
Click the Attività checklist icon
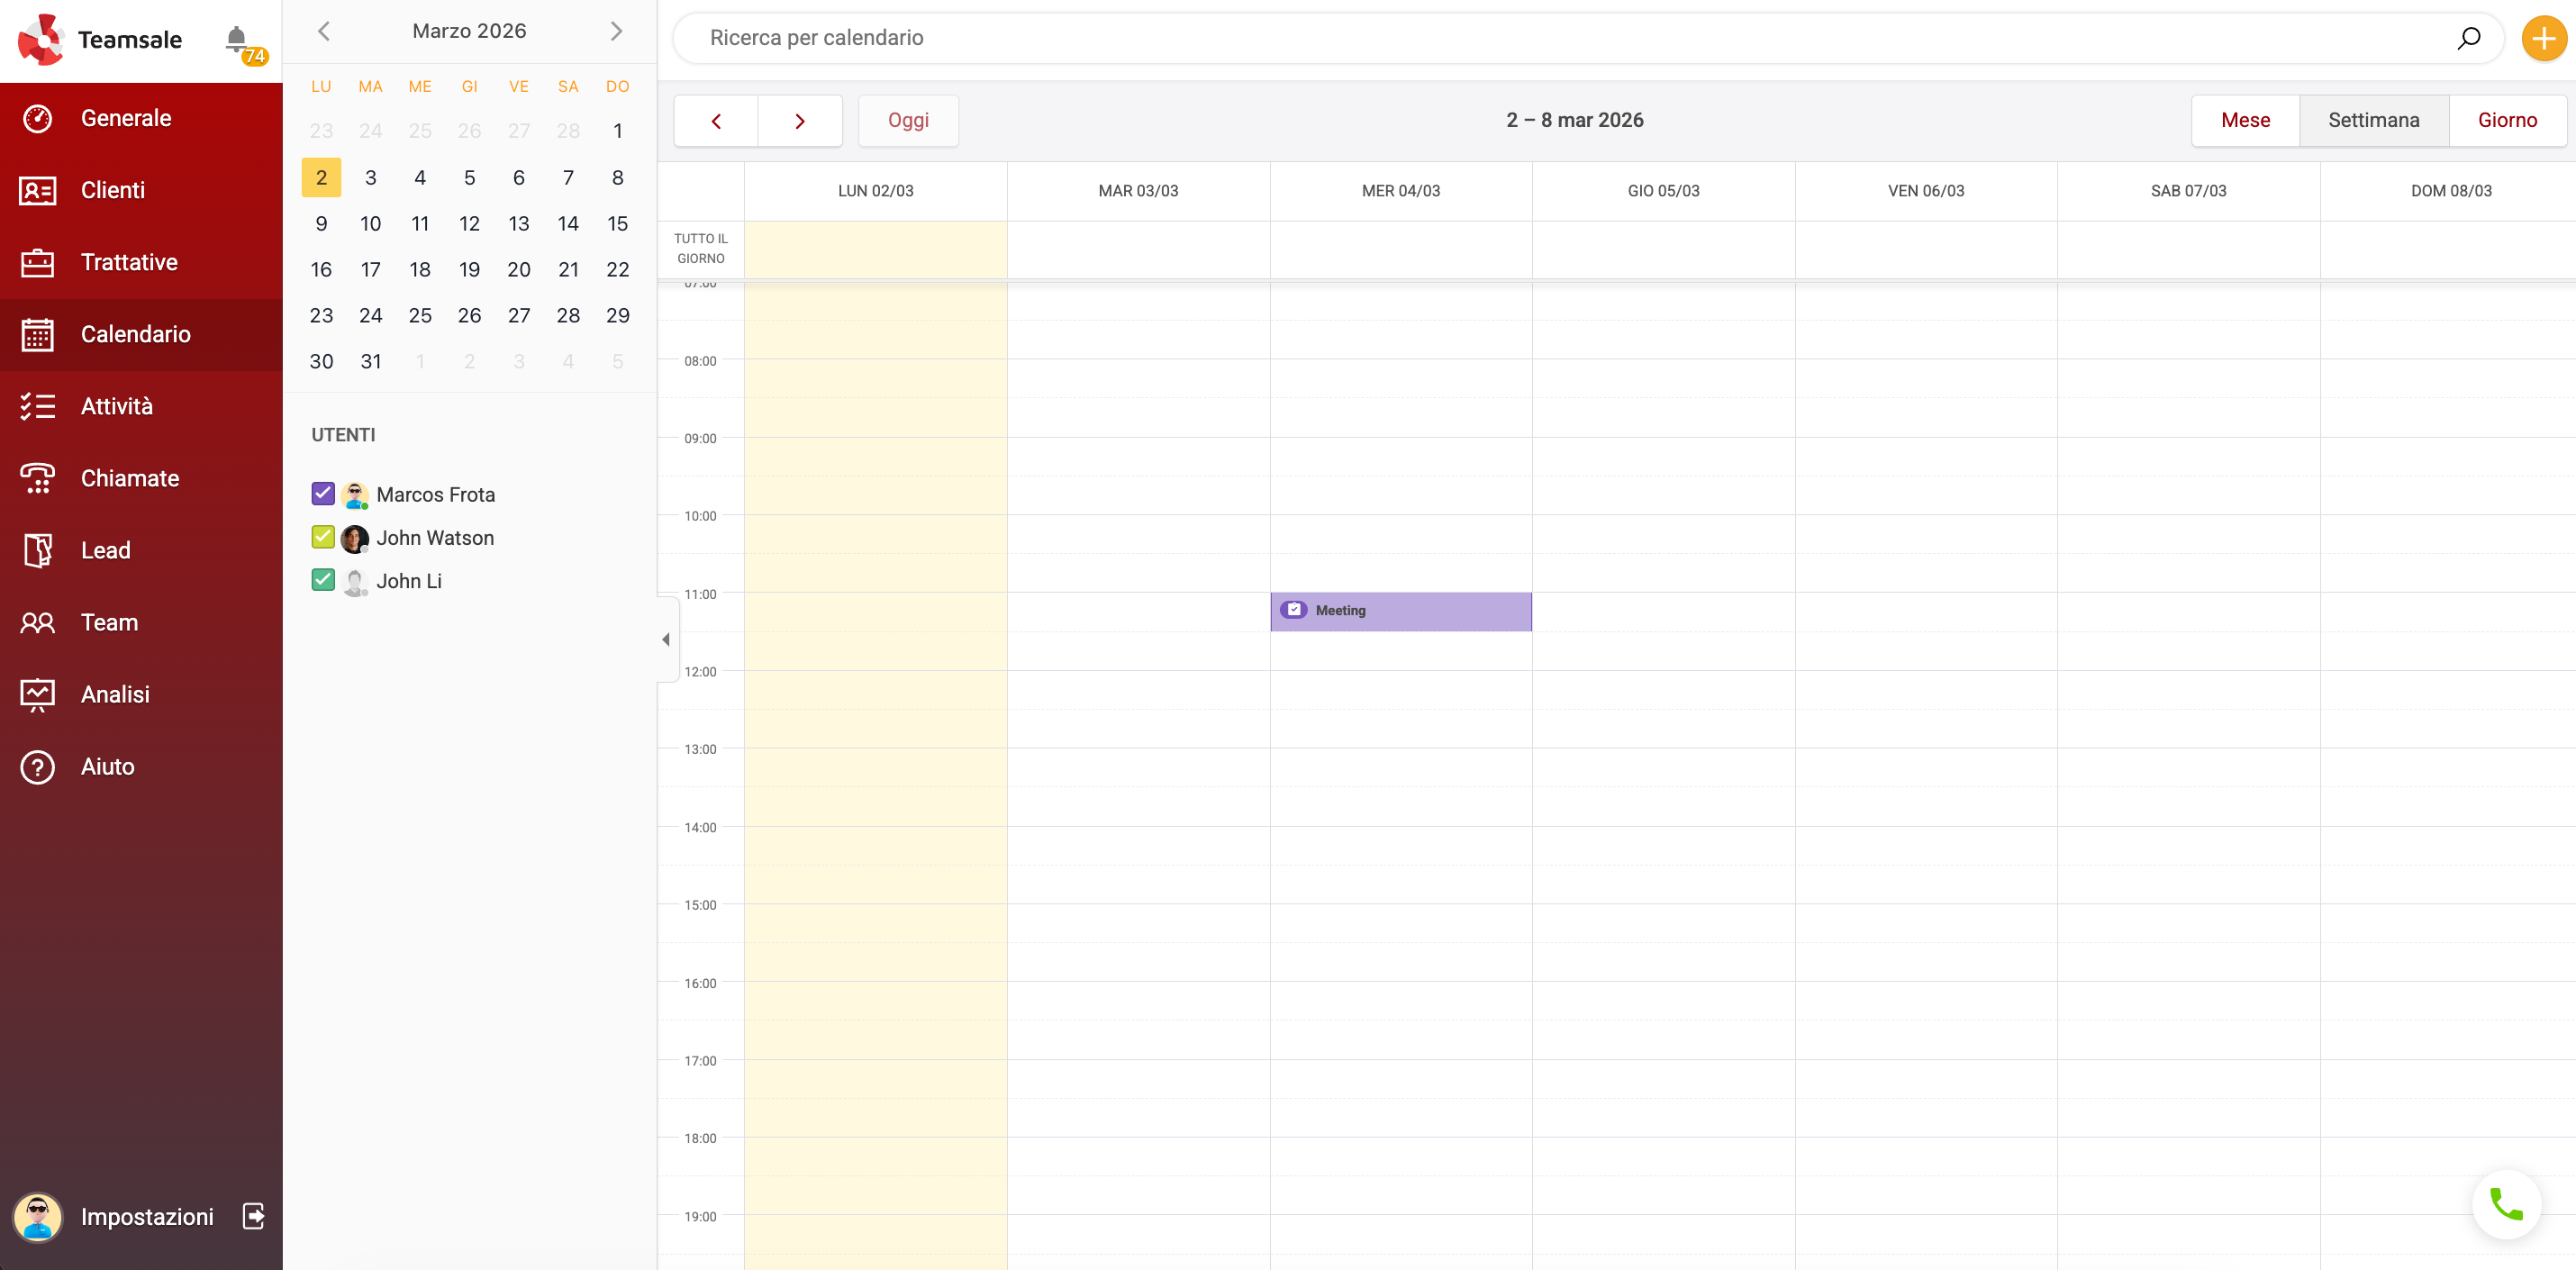37,406
